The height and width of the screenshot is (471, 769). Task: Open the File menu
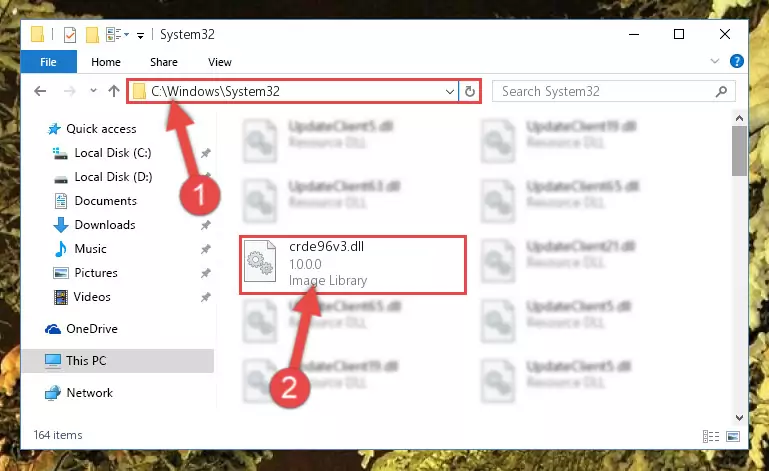point(49,62)
